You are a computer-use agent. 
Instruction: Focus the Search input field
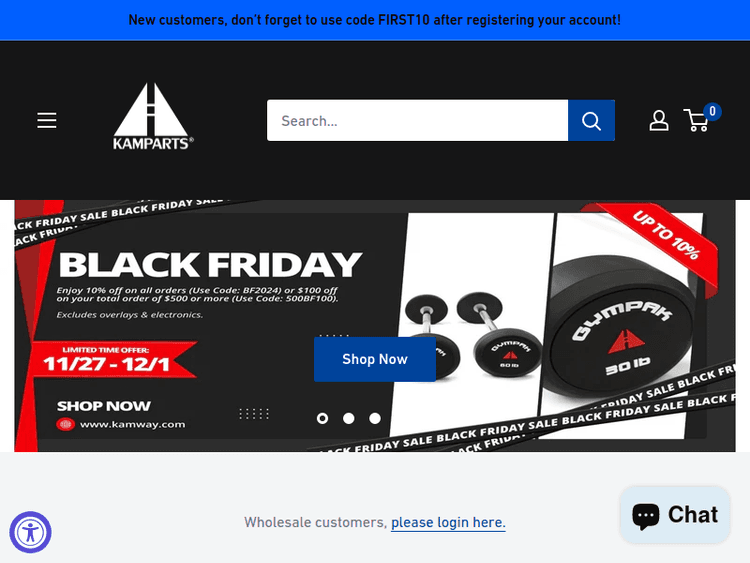coord(418,121)
